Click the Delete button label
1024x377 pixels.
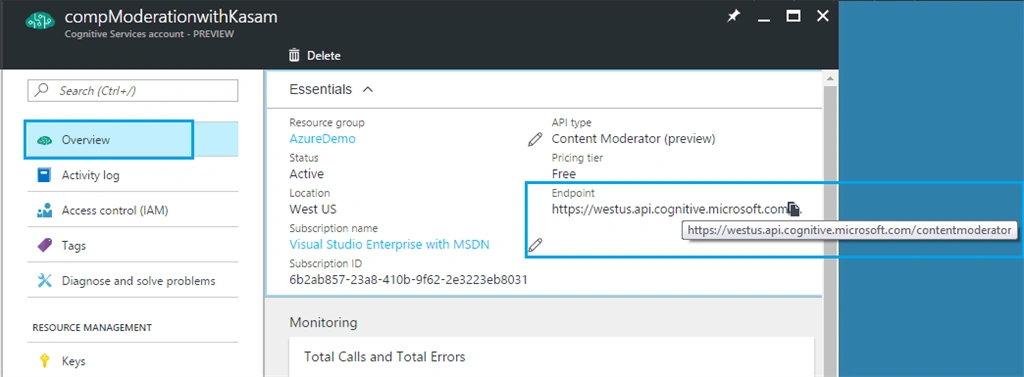click(x=324, y=56)
